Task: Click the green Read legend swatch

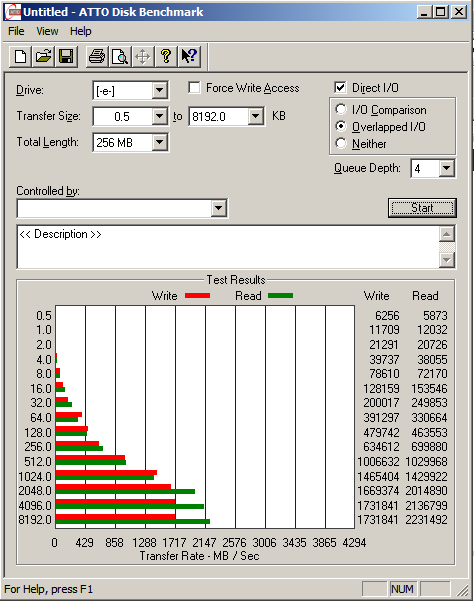Action: [280, 296]
